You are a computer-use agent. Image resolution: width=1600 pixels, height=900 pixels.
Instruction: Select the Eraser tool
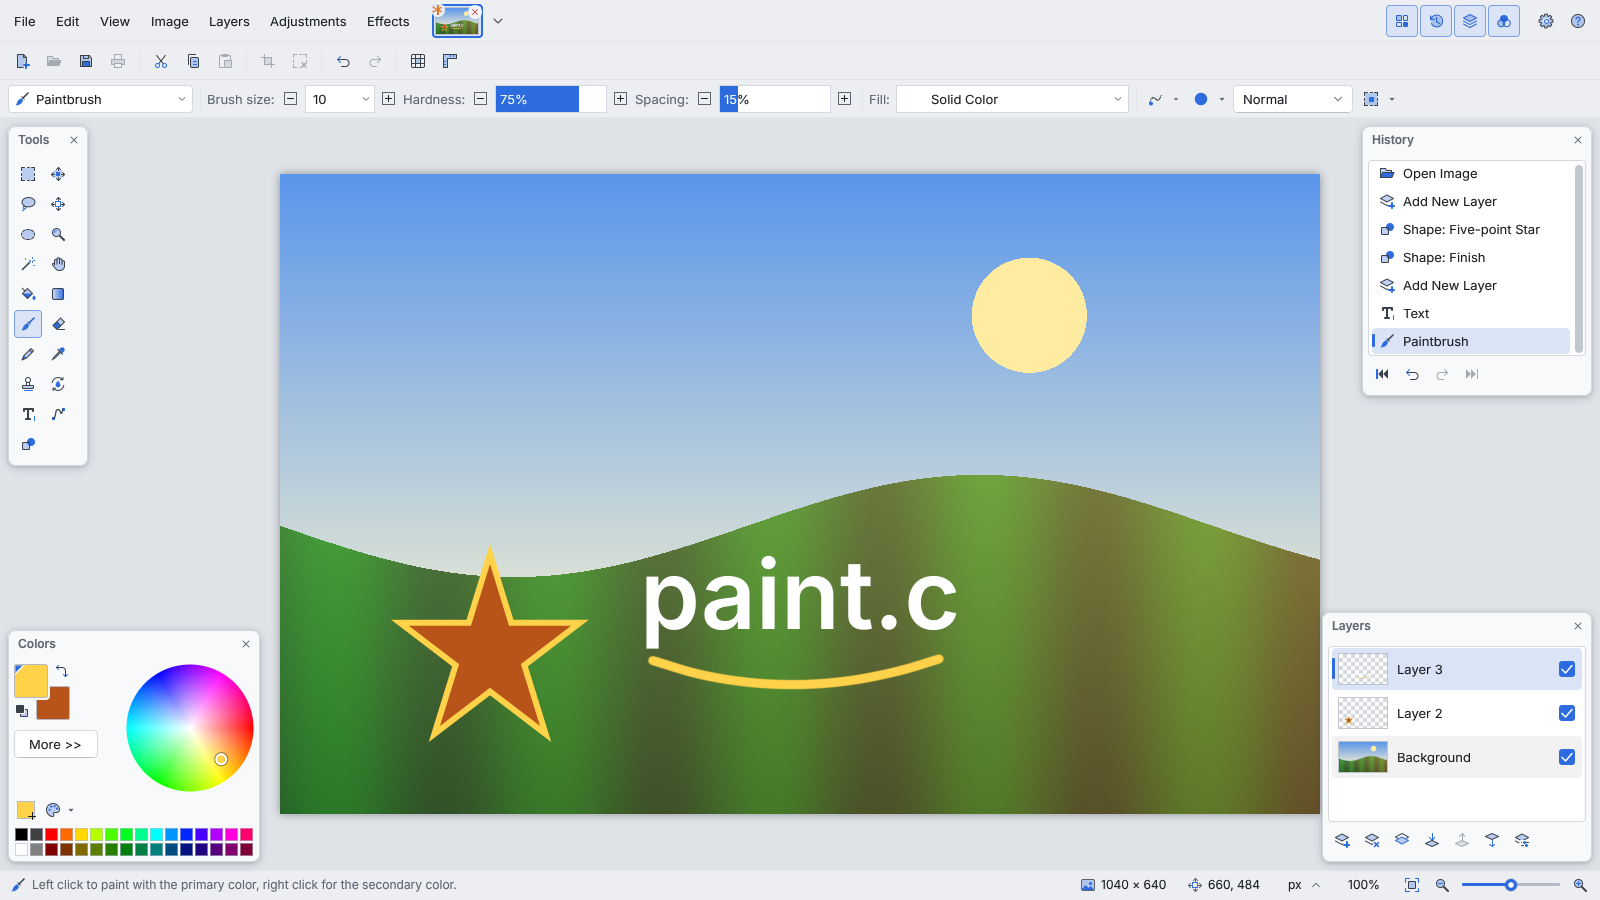[58, 324]
